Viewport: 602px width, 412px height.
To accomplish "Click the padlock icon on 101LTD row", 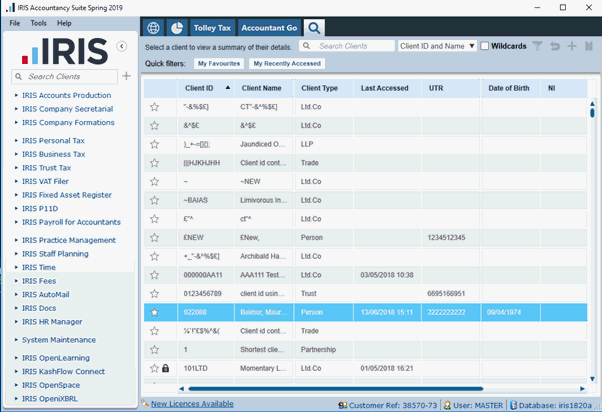I will pyautogui.click(x=165, y=368).
